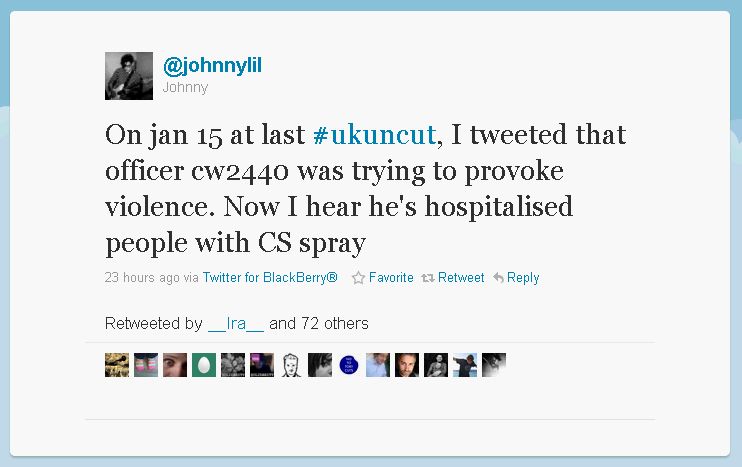
Task: Open the blue circle 'No to Tory Cuts' avatar
Action: [349, 365]
